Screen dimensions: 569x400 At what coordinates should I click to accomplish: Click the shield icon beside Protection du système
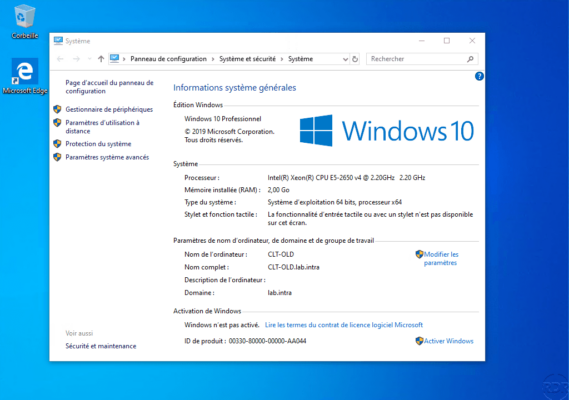[57, 144]
